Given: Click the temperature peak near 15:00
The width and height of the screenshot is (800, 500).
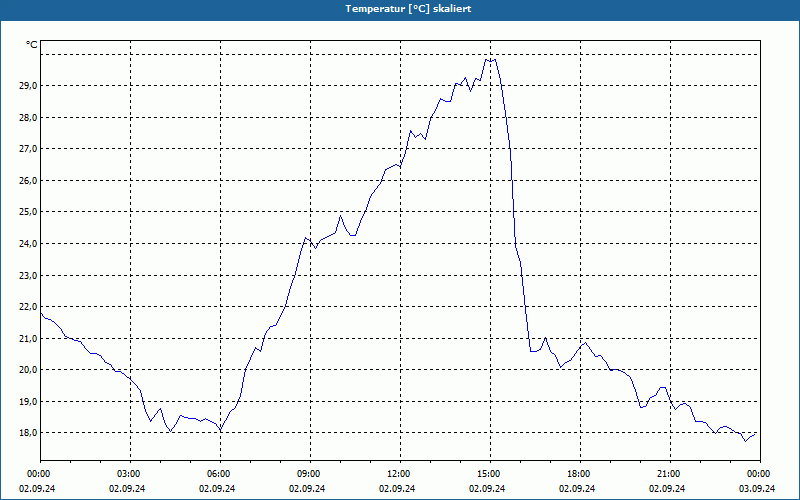Looking at the screenshot, I should pos(490,60).
